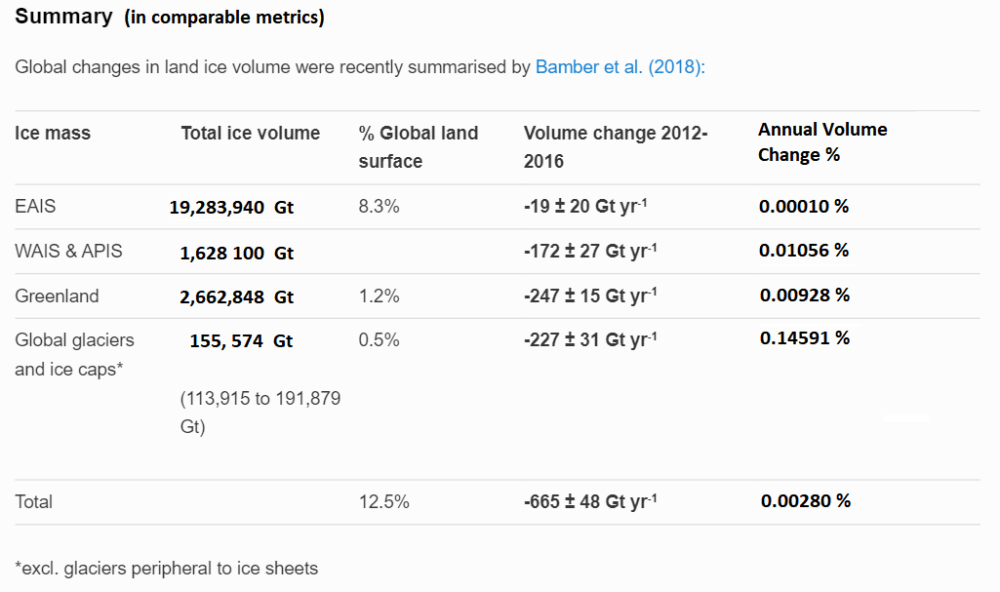Click the Summary heading text
The height and width of the screenshot is (592, 1000).
pyautogui.click(x=64, y=17)
